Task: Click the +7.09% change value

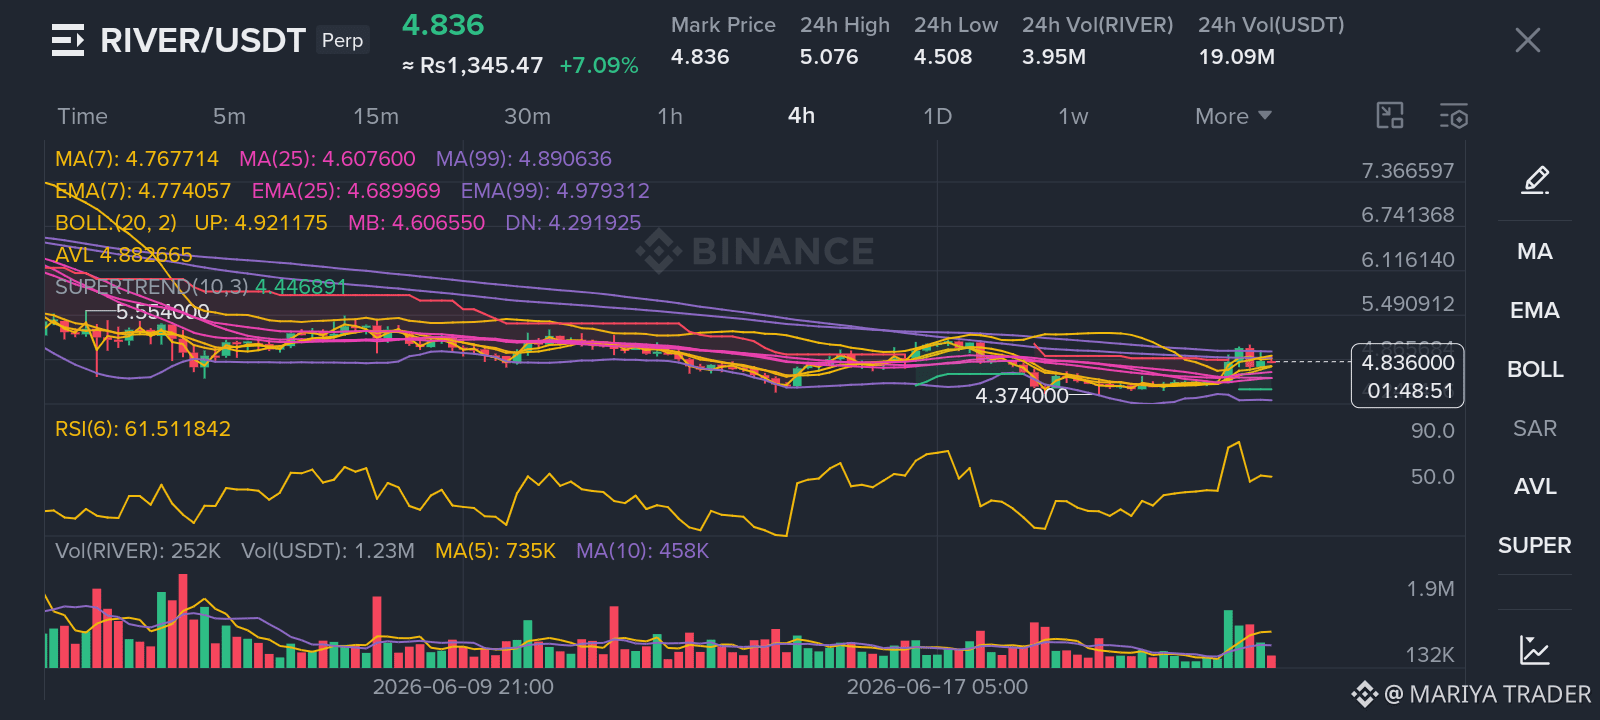Action: click(x=598, y=66)
